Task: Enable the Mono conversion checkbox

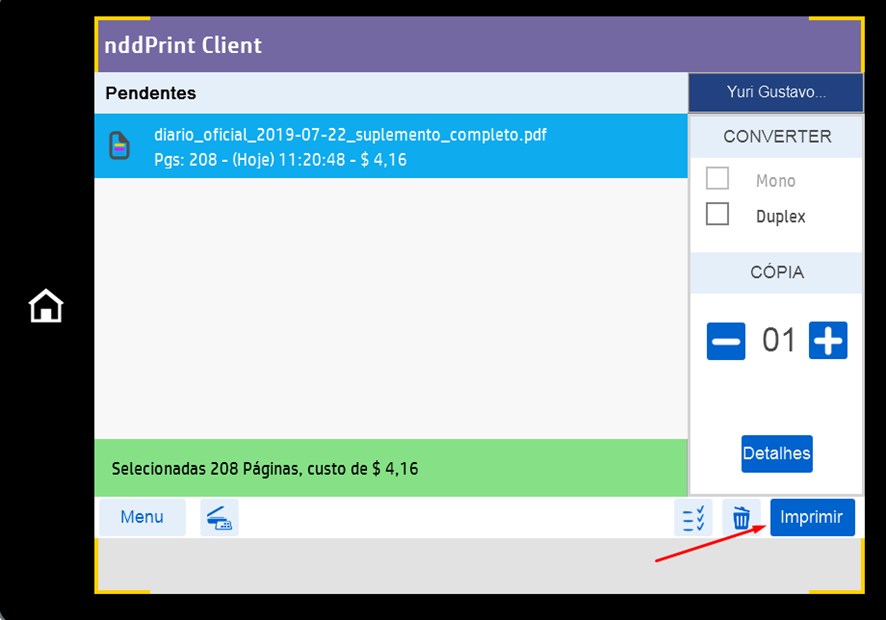Action: point(717,179)
